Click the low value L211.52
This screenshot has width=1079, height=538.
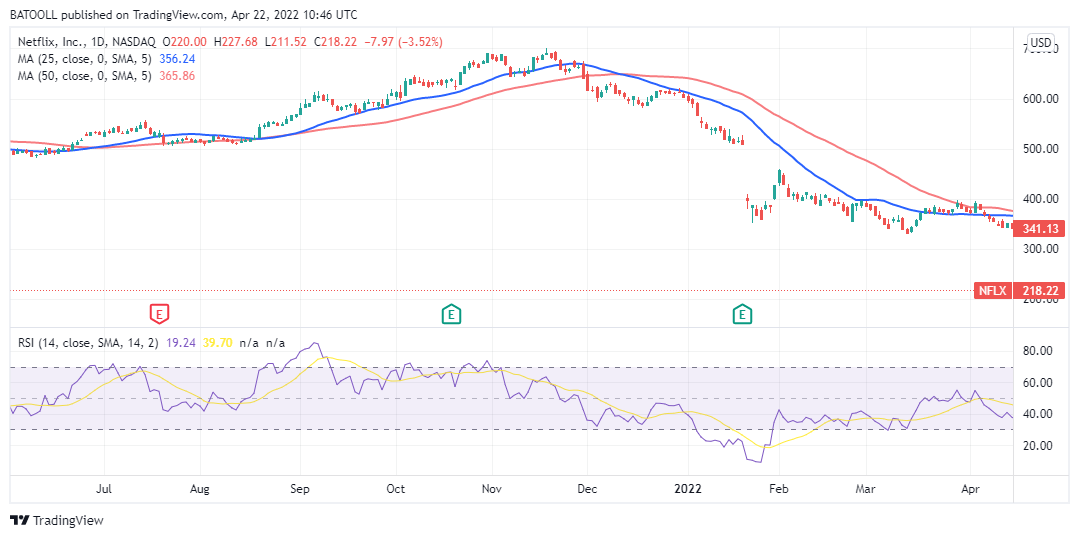[286, 42]
